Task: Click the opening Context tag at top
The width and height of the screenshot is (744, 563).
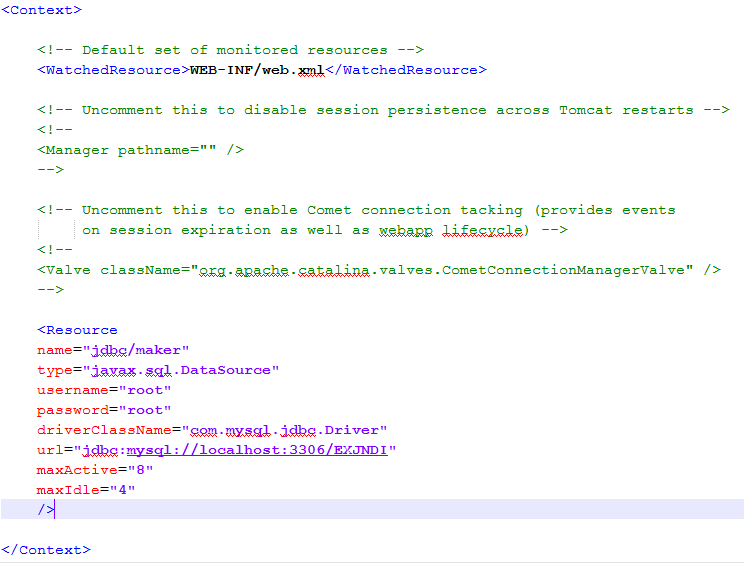Action: (x=42, y=10)
